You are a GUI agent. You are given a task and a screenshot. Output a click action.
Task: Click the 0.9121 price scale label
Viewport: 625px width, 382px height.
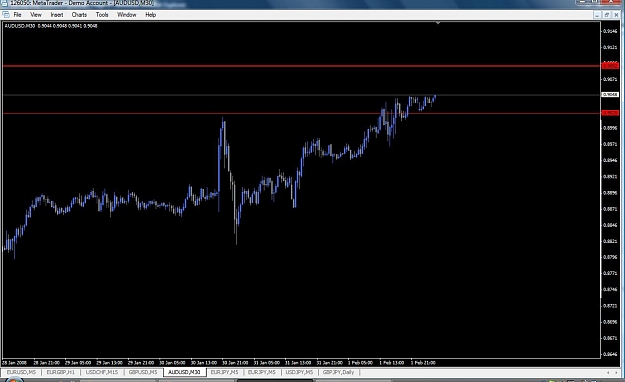tap(611, 47)
